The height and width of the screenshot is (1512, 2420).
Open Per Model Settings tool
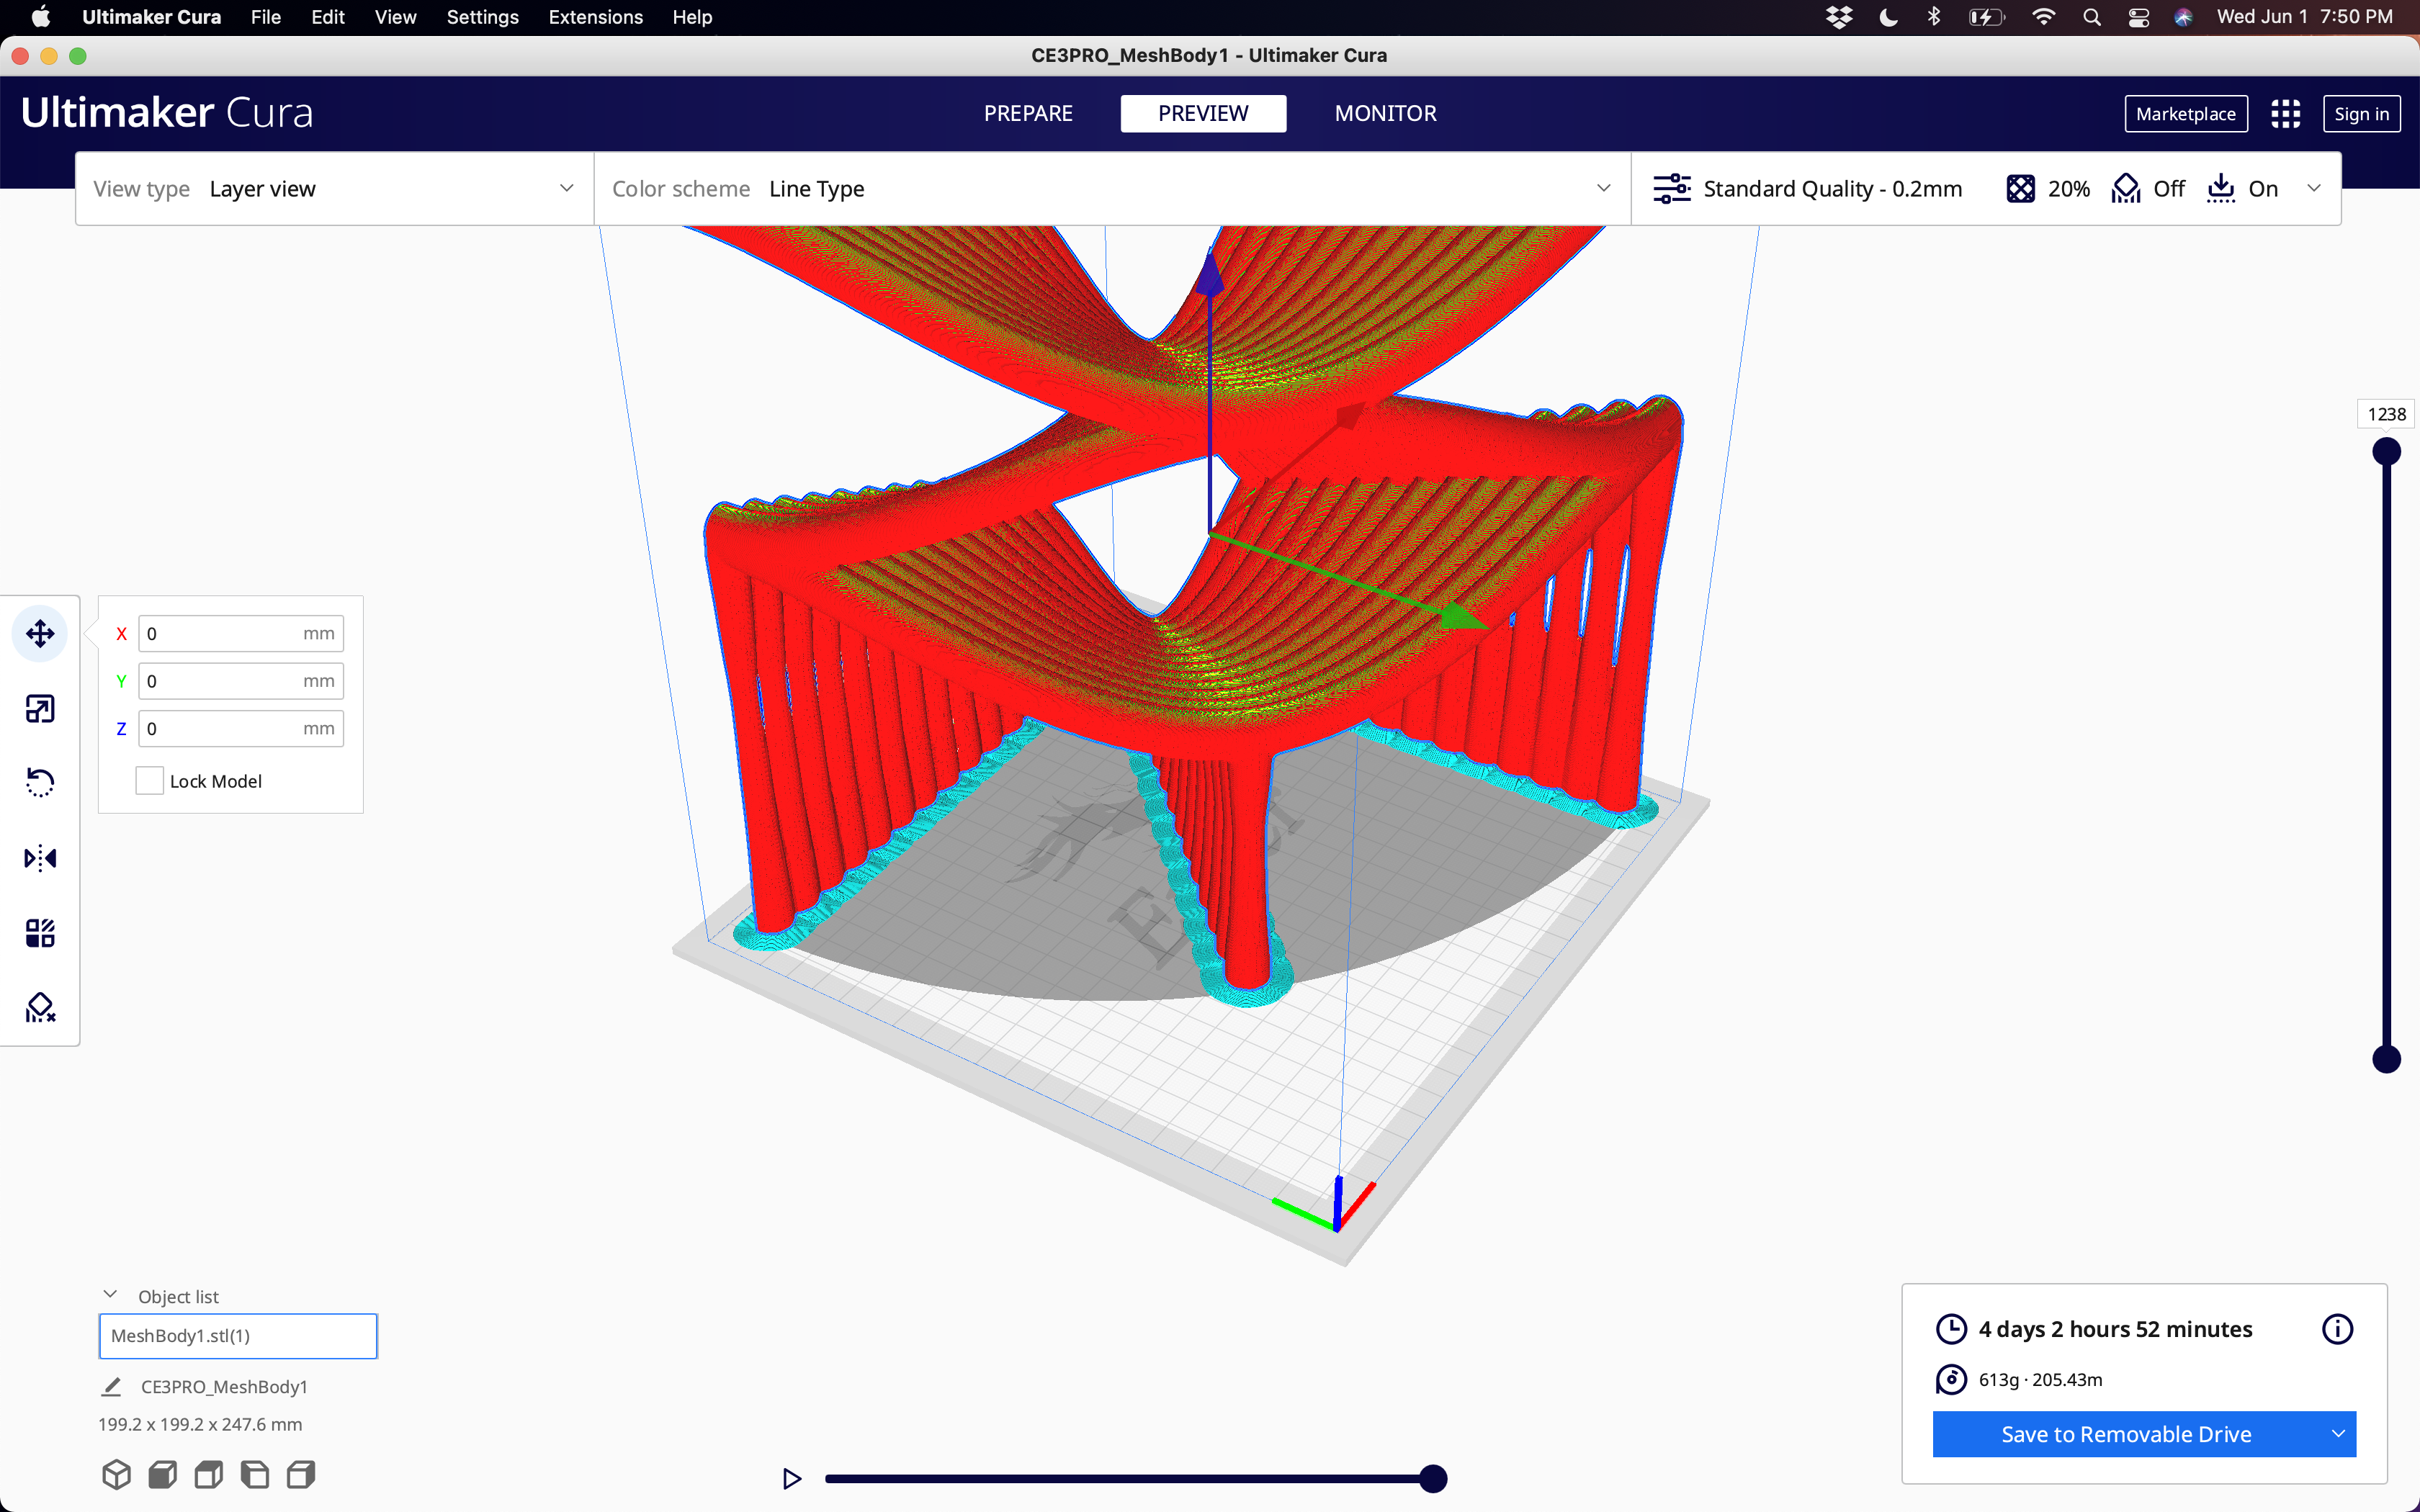pyautogui.click(x=40, y=933)
